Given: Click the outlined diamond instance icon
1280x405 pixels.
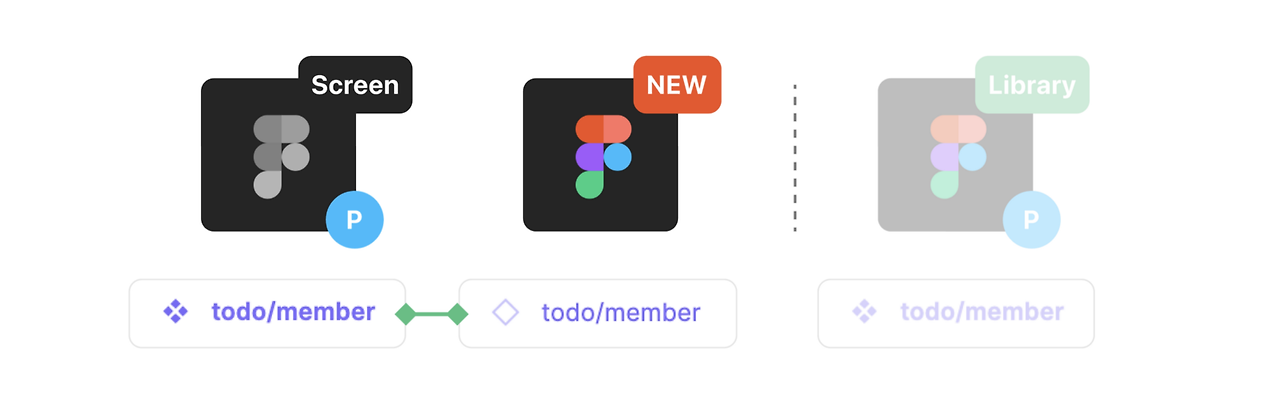Looking at the screenshot, I should 506,313.
